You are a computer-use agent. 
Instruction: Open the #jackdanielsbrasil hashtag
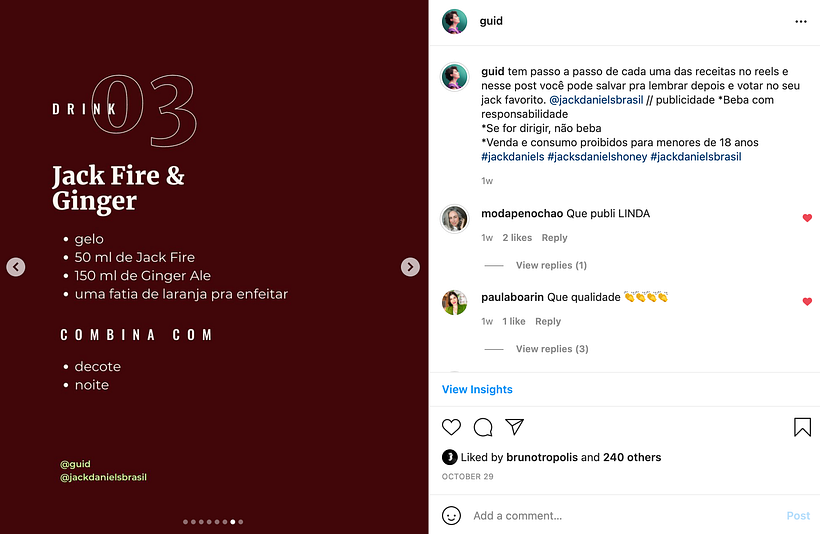tap(696, 156)
